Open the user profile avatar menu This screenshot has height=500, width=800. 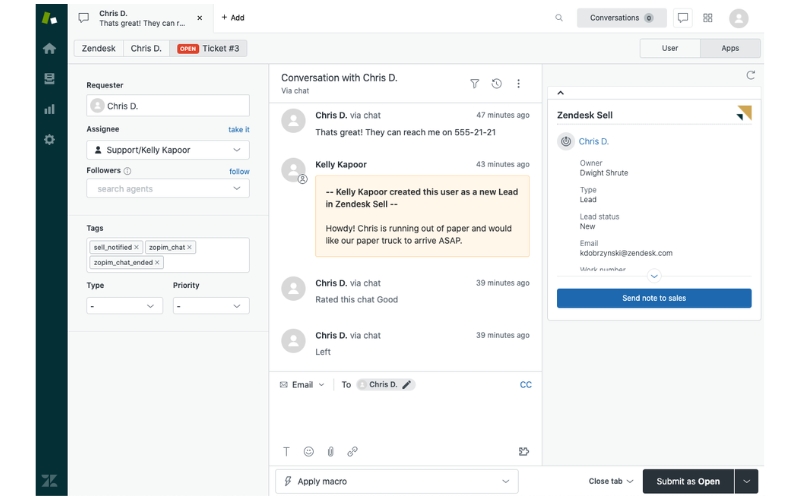click(738, 18)
